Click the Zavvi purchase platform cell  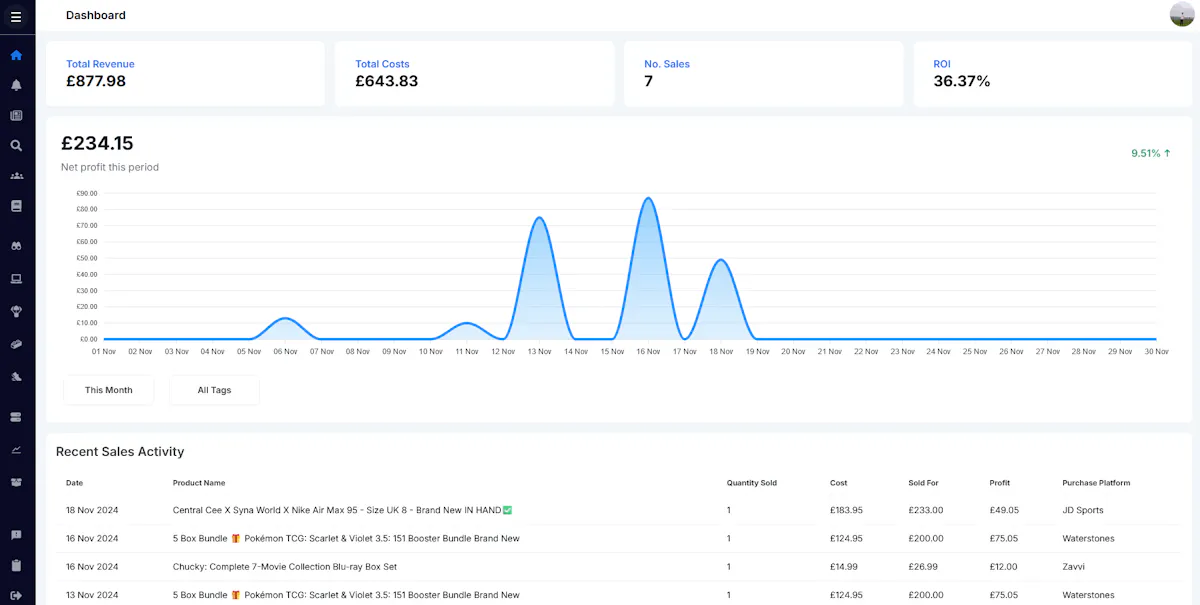point(1074,567)
